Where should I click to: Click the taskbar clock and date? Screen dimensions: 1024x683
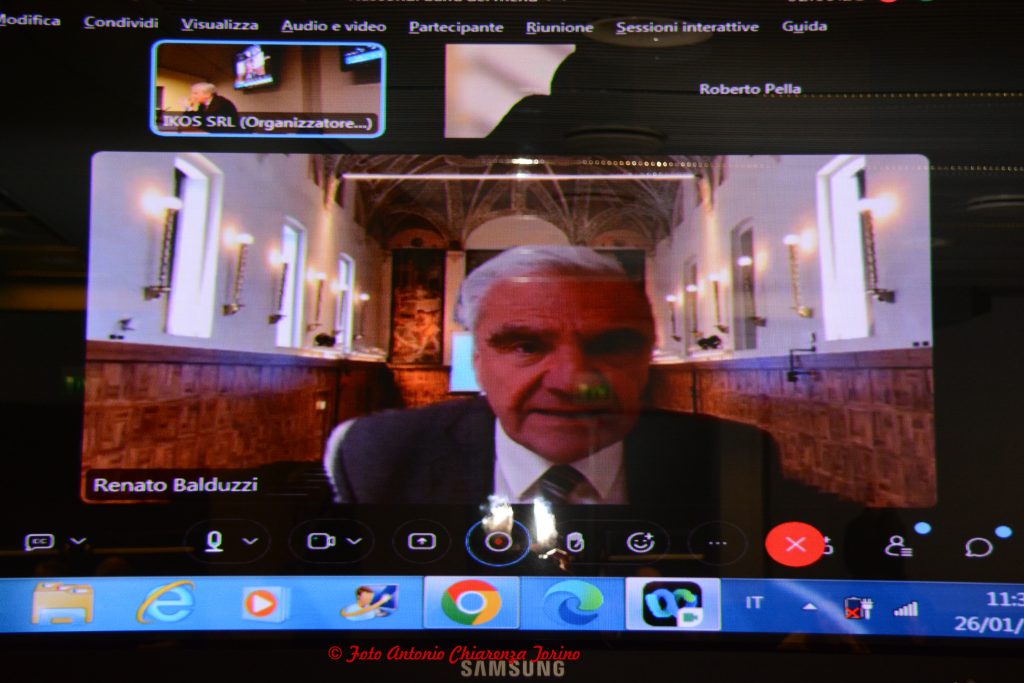[x=989, y=612]
